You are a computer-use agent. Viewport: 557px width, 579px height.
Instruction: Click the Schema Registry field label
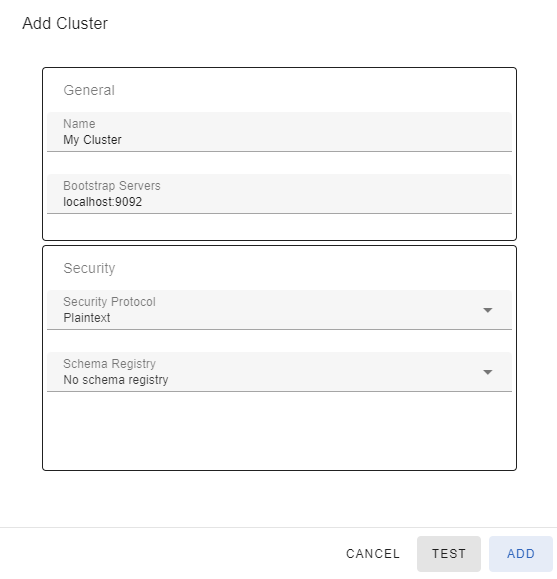coord(109,364)
